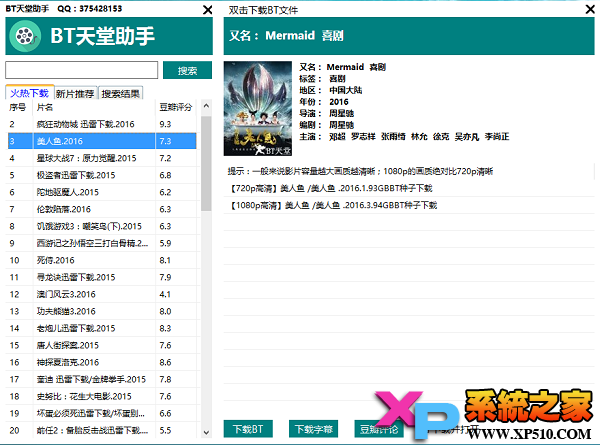
Task: Select row 澳门风云3.2016
Action: (x=103, y=294)
